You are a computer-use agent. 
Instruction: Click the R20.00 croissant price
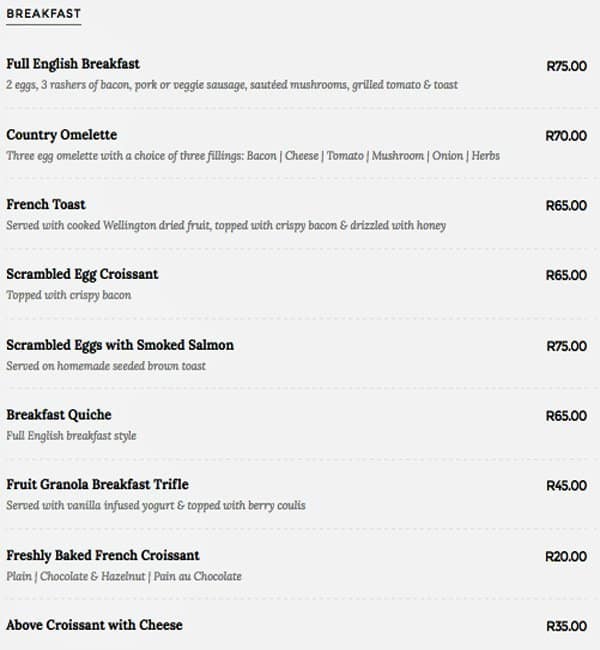566,556
